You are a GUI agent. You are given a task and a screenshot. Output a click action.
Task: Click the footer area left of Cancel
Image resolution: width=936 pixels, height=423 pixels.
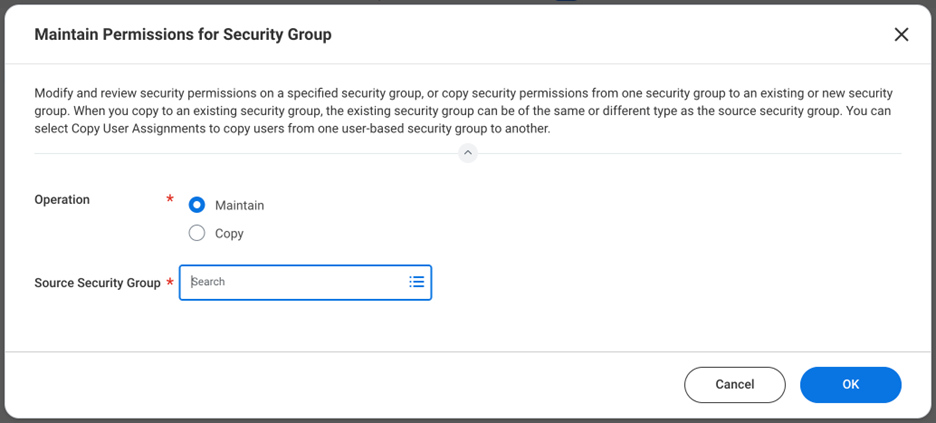pyautogui.click(x=350, y=384)
